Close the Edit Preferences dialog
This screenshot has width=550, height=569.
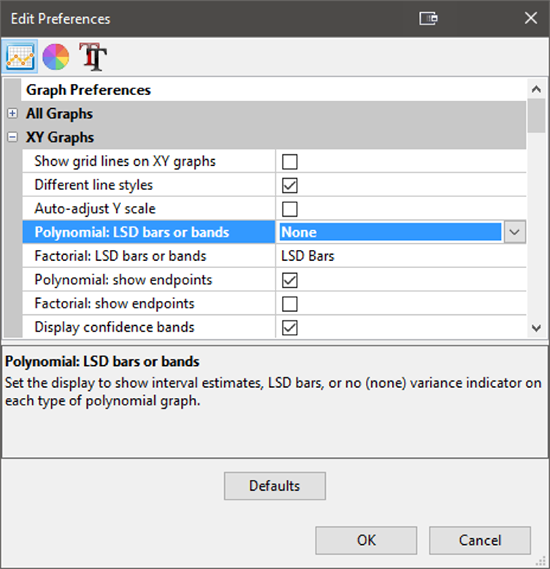point(530,18)
